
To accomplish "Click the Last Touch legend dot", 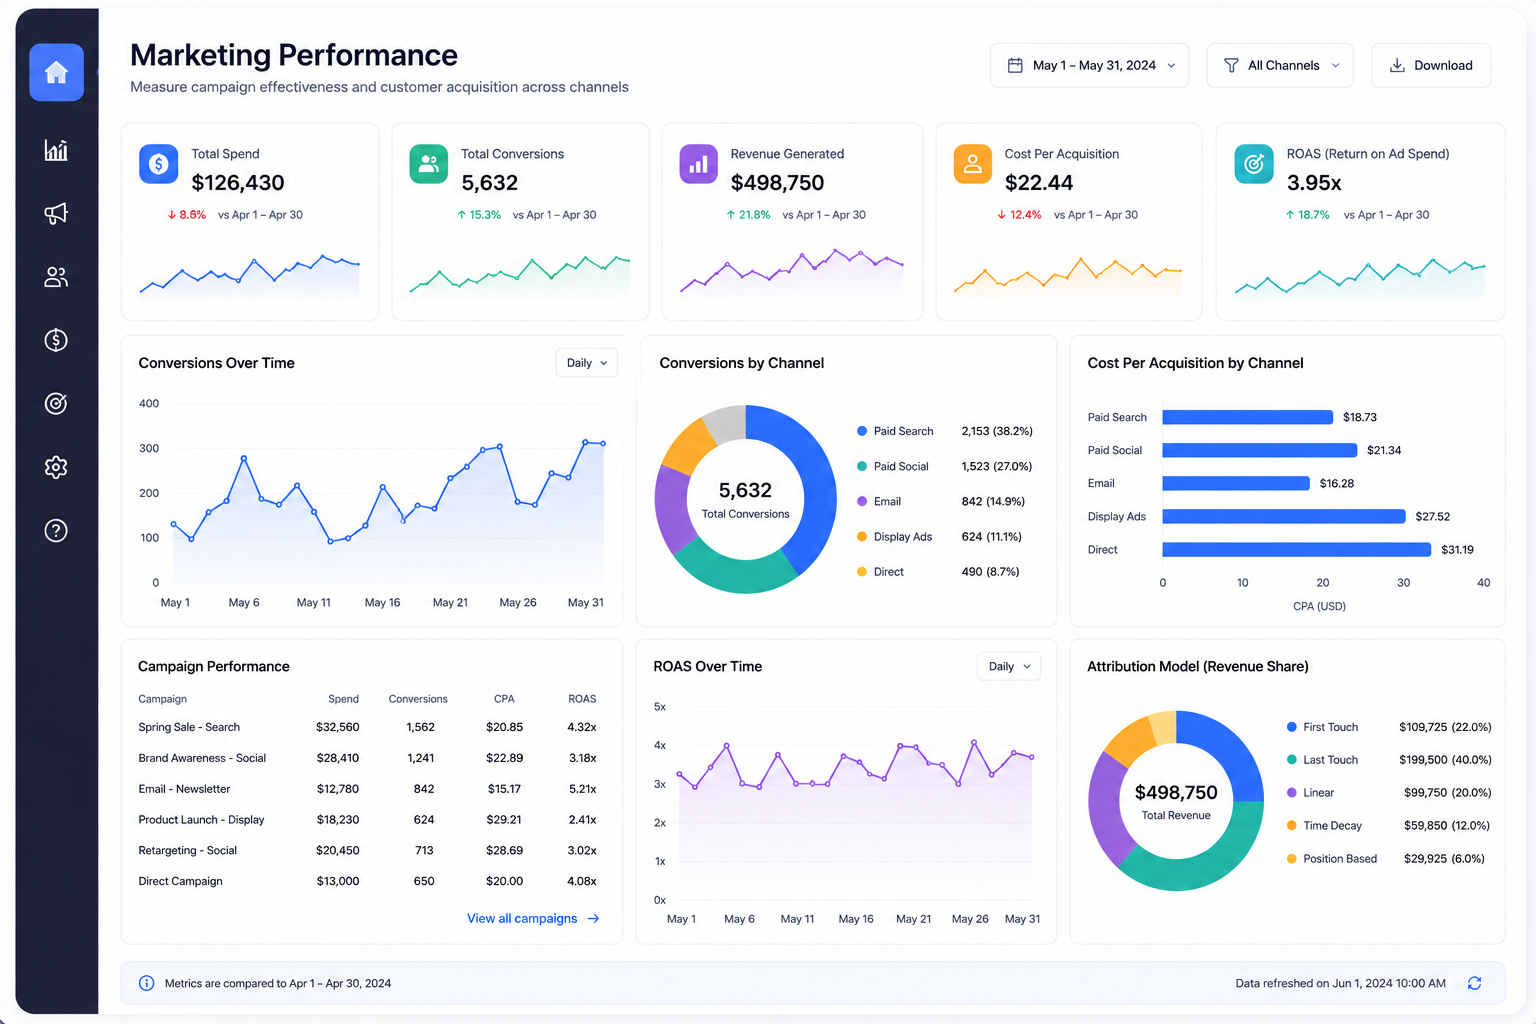I will [1292, 760].
